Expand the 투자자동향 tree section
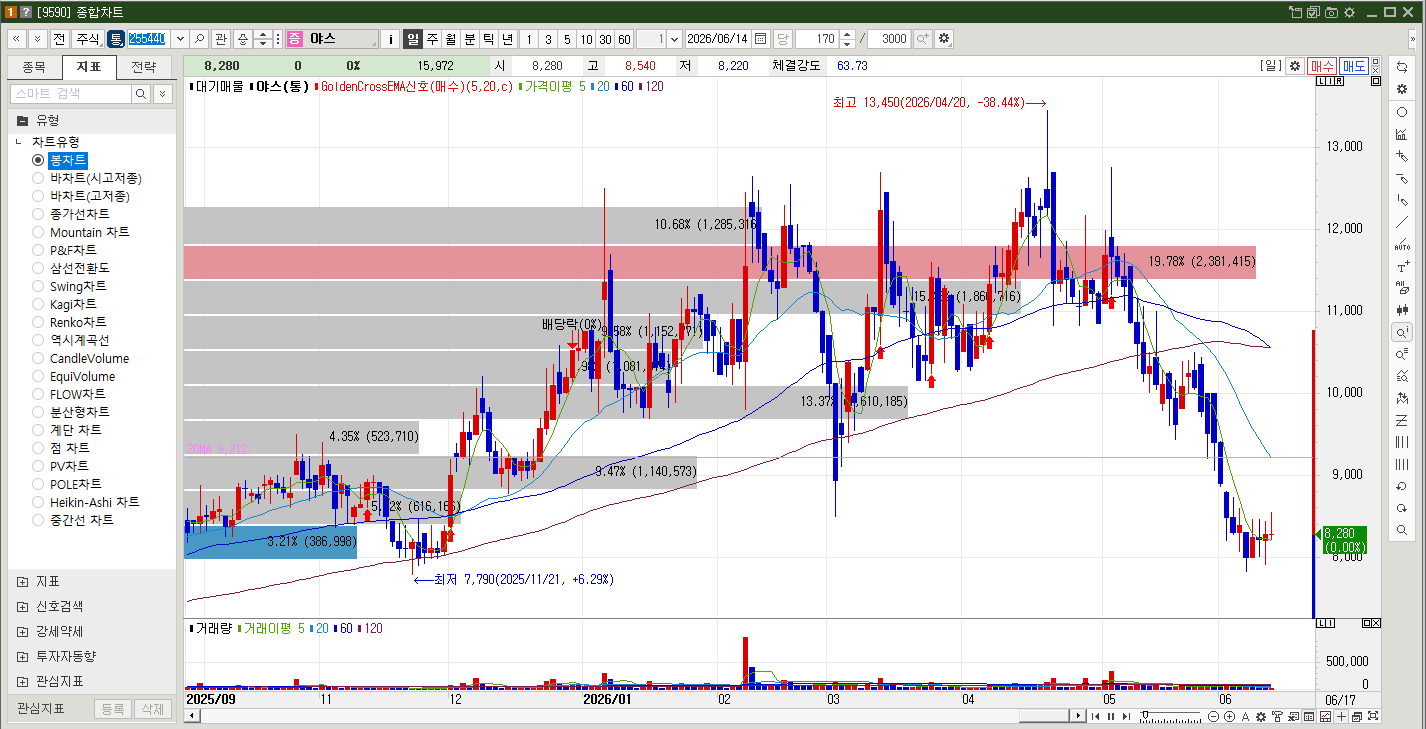The height and width of the screenshot is (729, 1426). [x=22, y=656]
